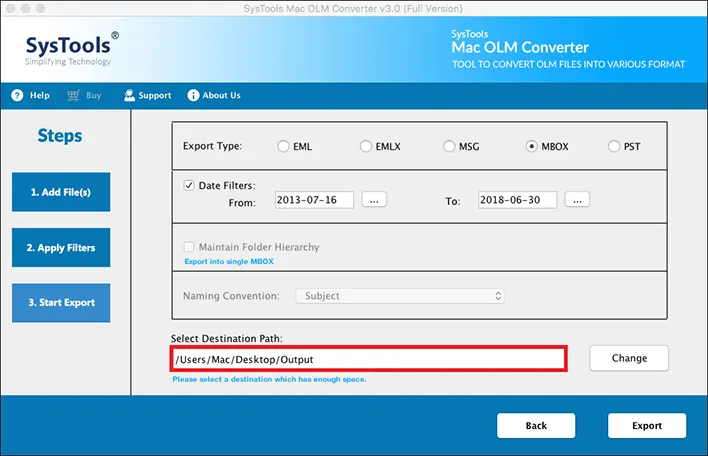Expand the Naming Convention Subject dropdown

pyautogui.click(x=400, y=296)
